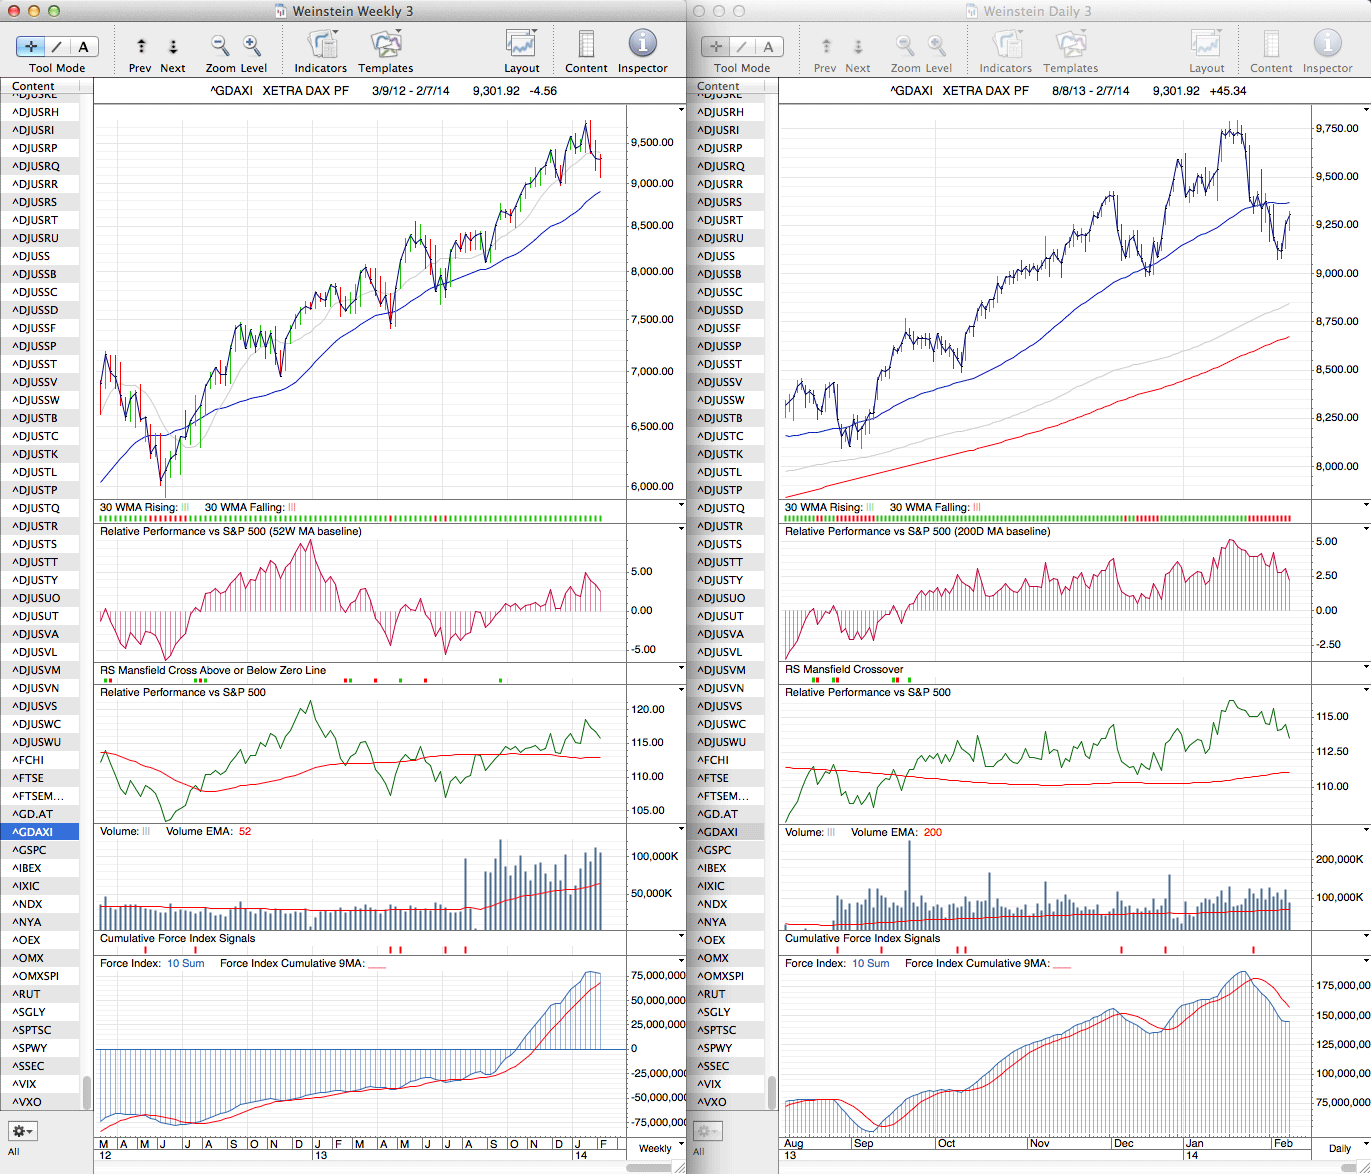
Task: Click the left symbol list scrollbar thumb
Action: tap(87, 1093)
